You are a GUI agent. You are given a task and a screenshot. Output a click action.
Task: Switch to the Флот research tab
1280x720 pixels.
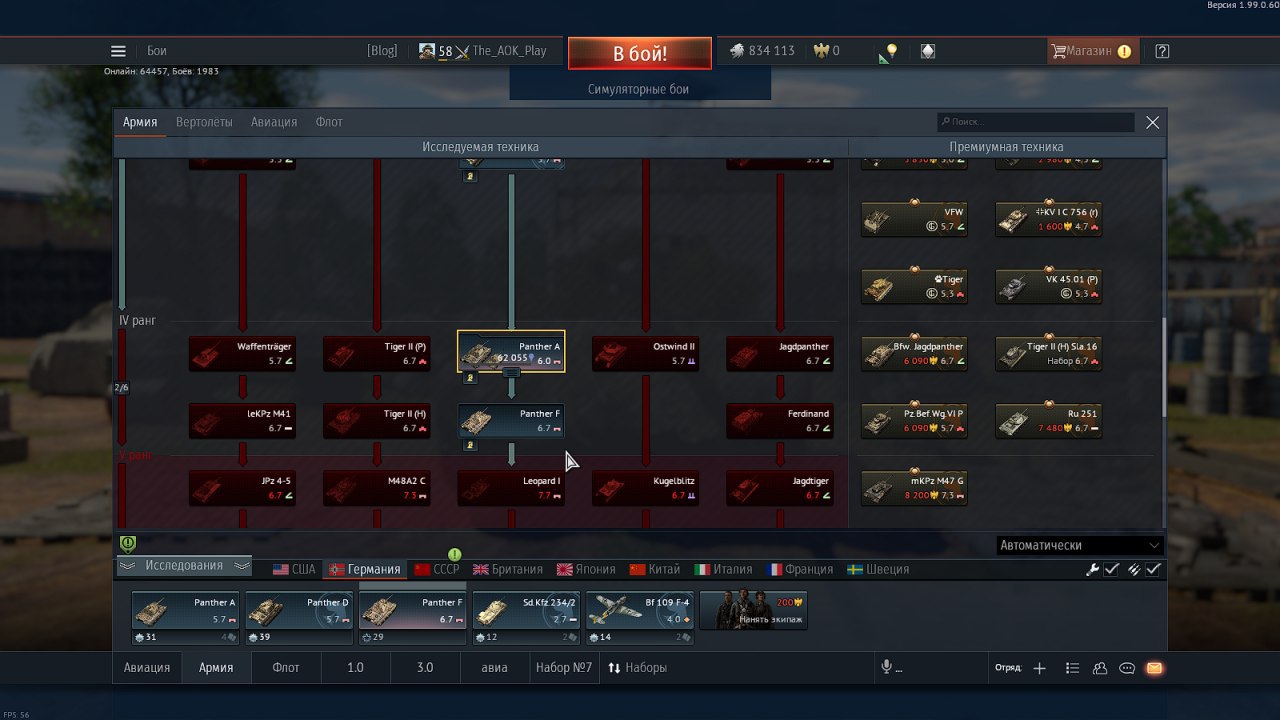tap(329, 122)
